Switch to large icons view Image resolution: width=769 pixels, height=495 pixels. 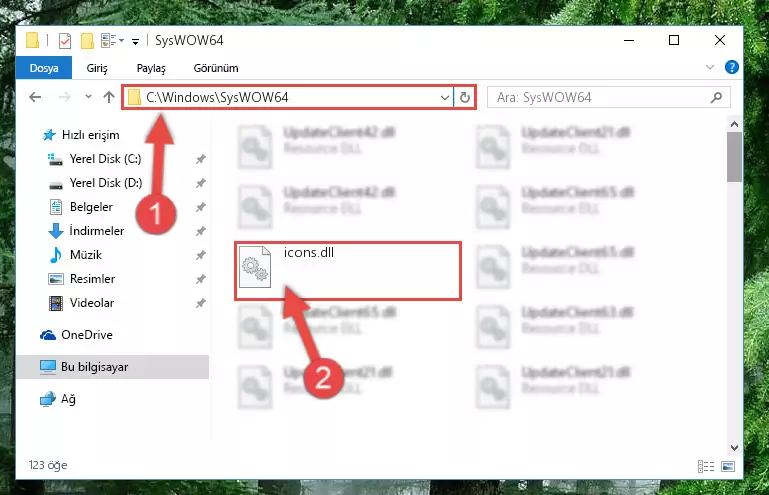point(728,467)
